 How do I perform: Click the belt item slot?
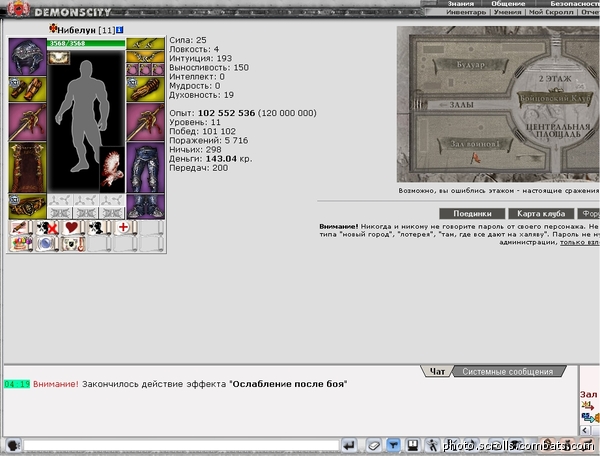coord(28,207)
